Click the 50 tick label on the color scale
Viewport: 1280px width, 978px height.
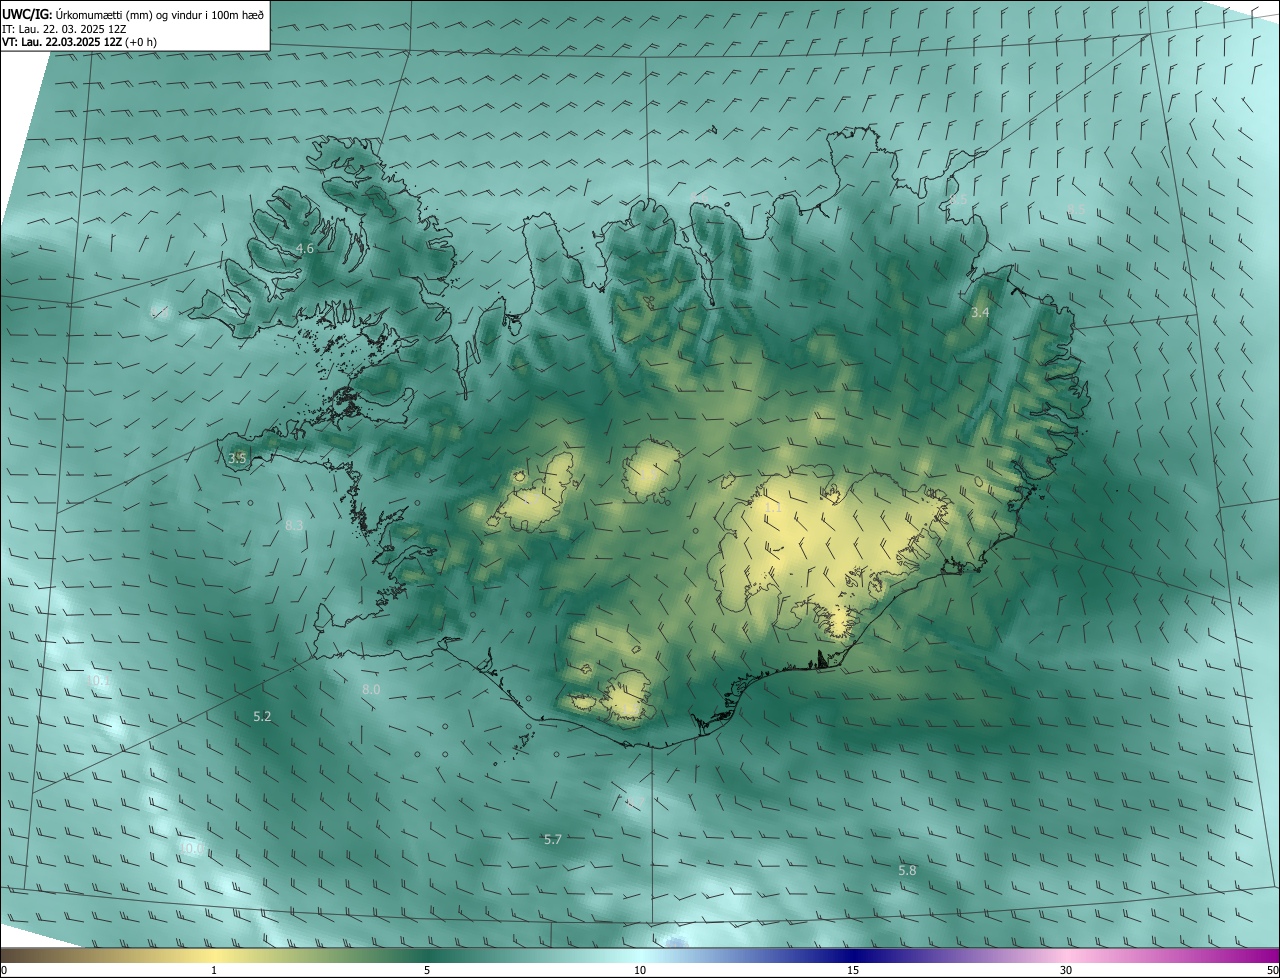click(x=1272, y=970)
